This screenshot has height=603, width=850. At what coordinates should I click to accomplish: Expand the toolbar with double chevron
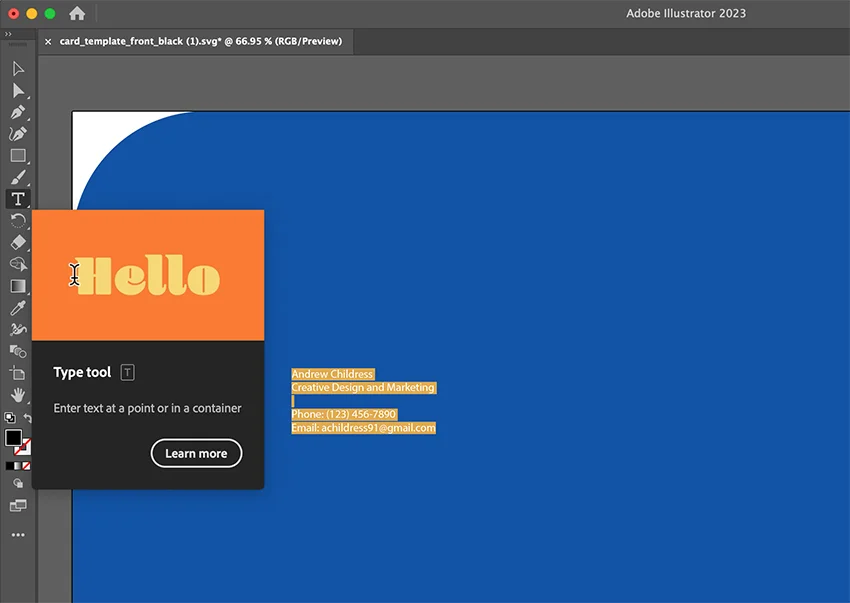coord(8,34)
